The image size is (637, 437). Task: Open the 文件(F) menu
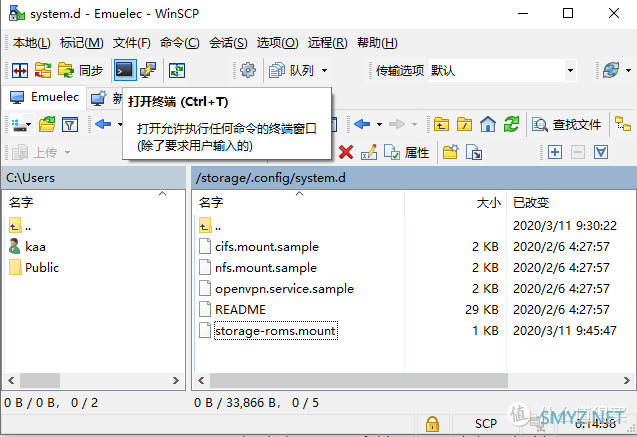coord(132,43)
